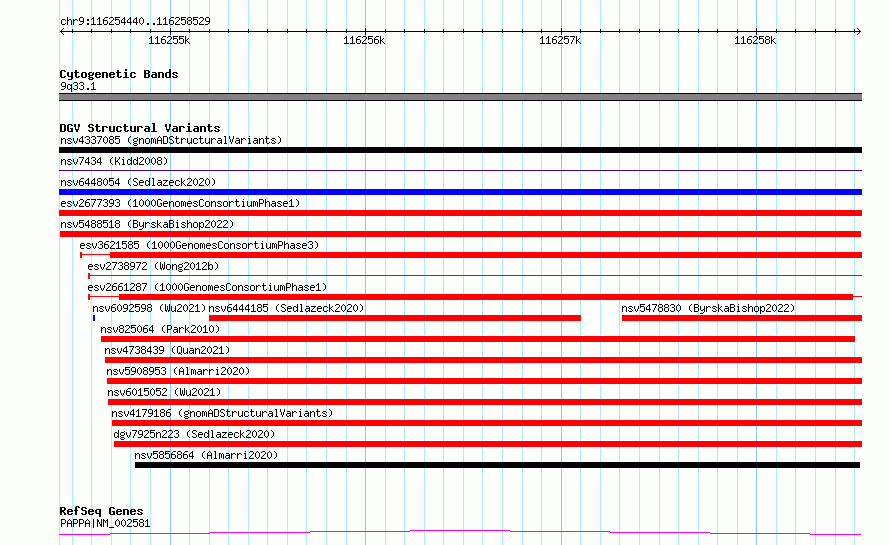Click the black nsv5856864 variant bar

[497, 465]
